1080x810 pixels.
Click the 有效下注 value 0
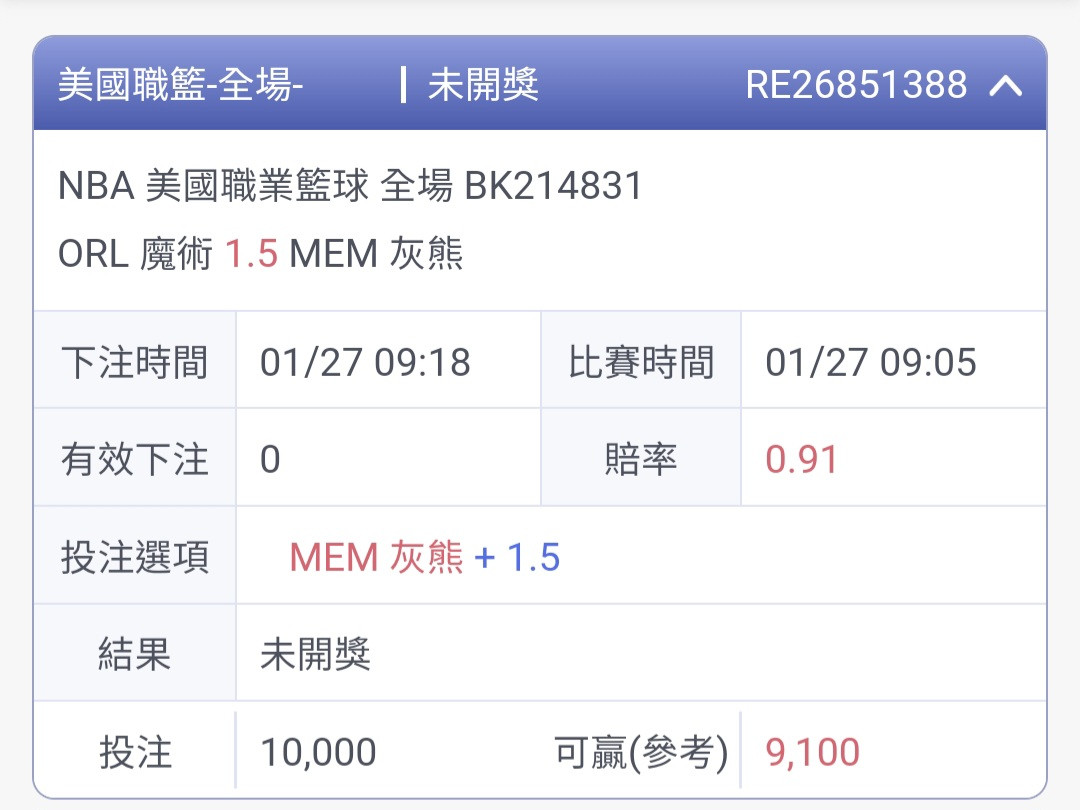270,459
